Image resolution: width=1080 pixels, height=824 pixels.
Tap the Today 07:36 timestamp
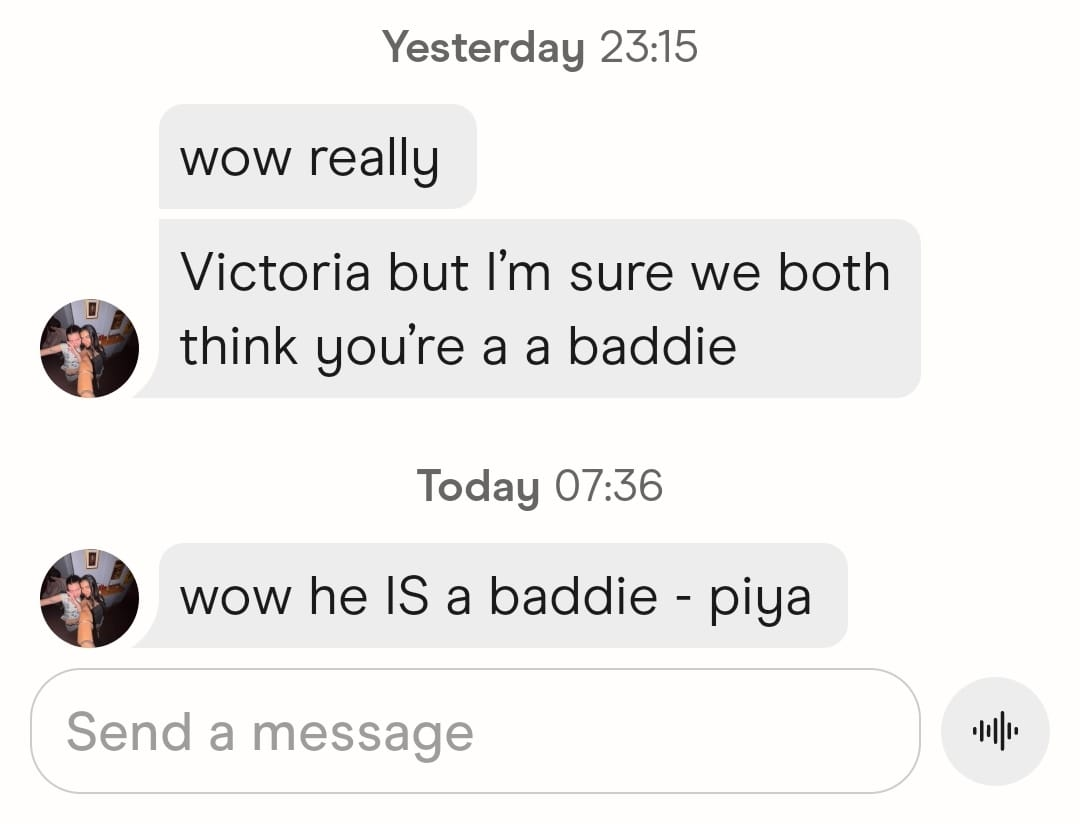540,486
